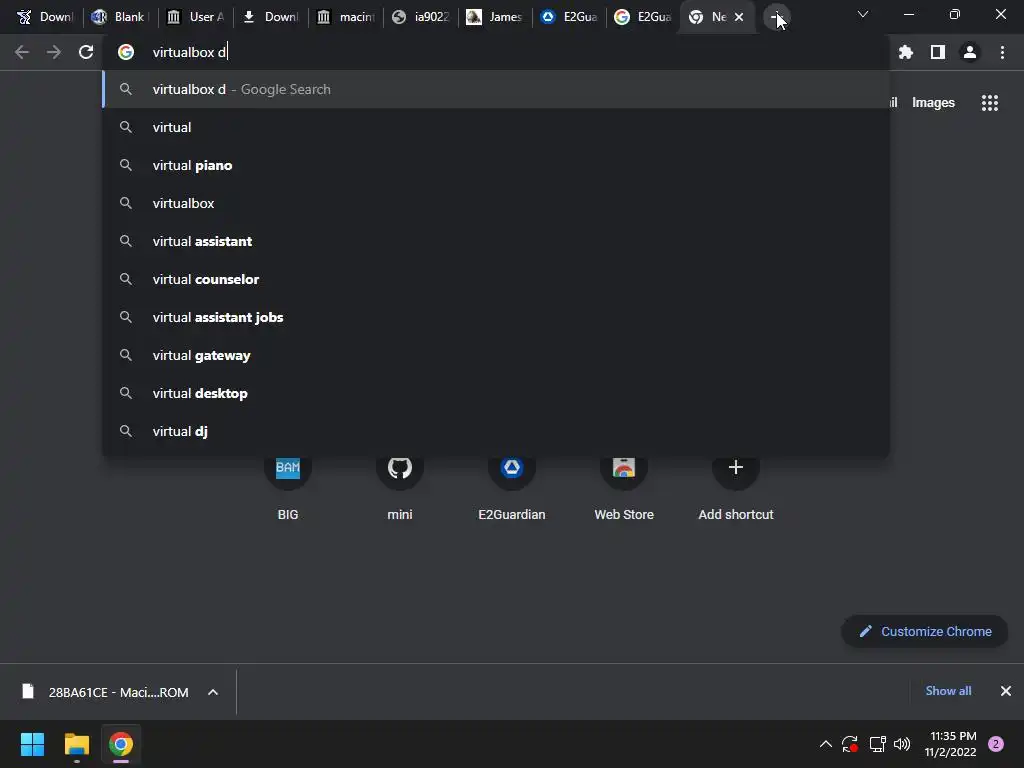Open the Extensions puzzle icon
1024x768 pixels.
[x=905, y=52]
